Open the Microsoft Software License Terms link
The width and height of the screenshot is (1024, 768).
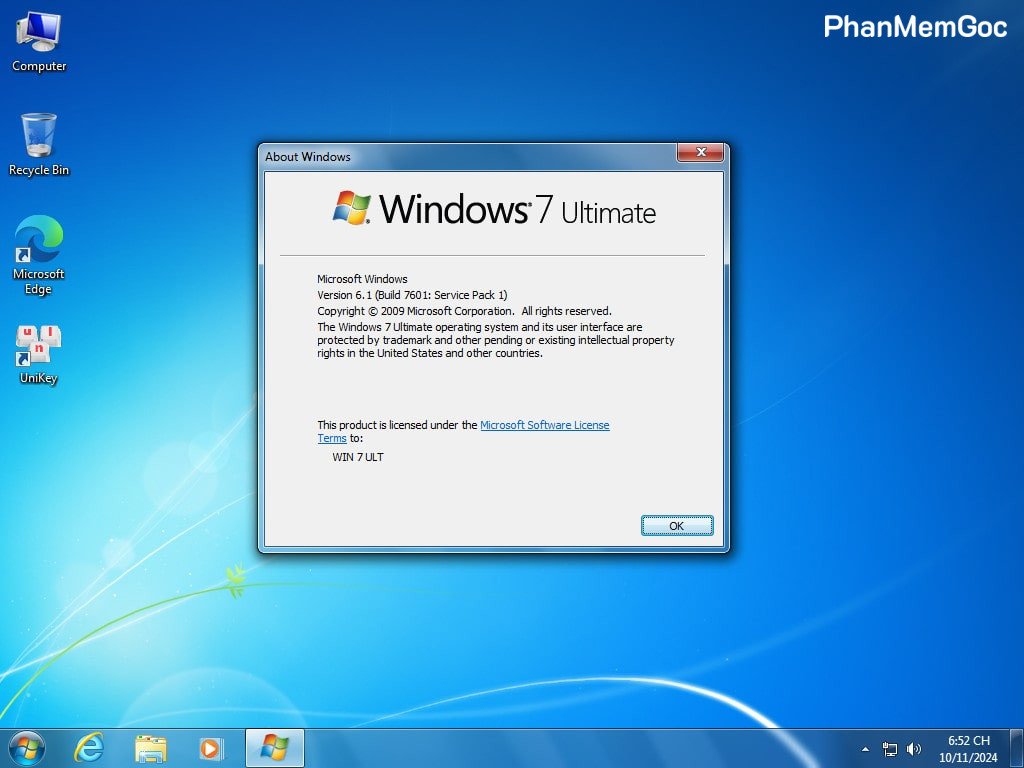point(544,425)
